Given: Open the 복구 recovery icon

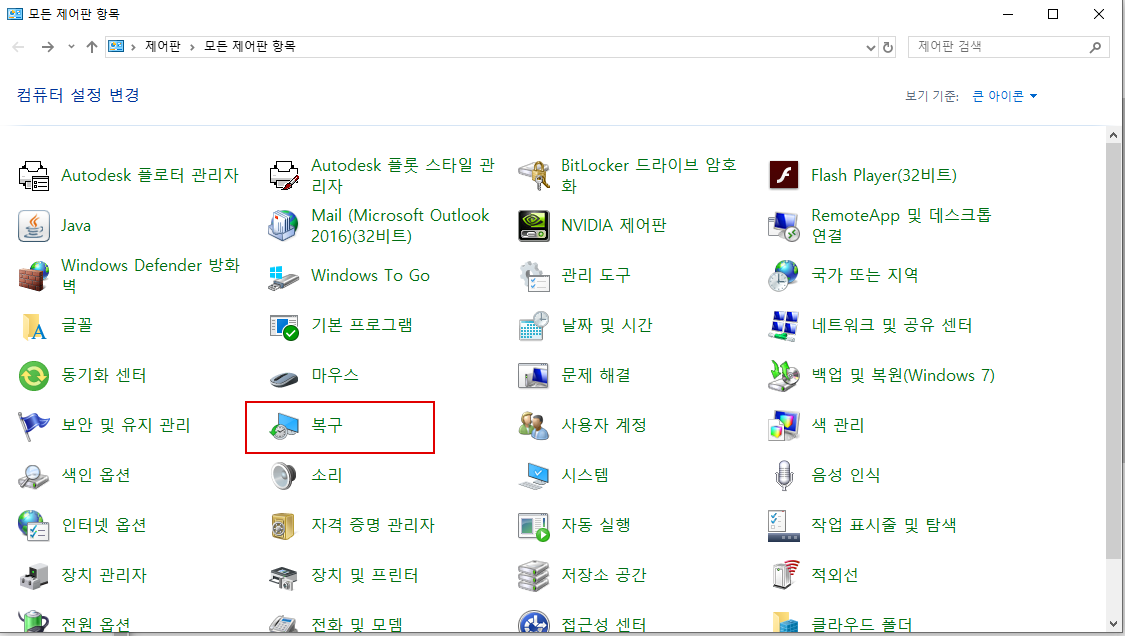Looking at the screenshot, I should click(284, 426).
